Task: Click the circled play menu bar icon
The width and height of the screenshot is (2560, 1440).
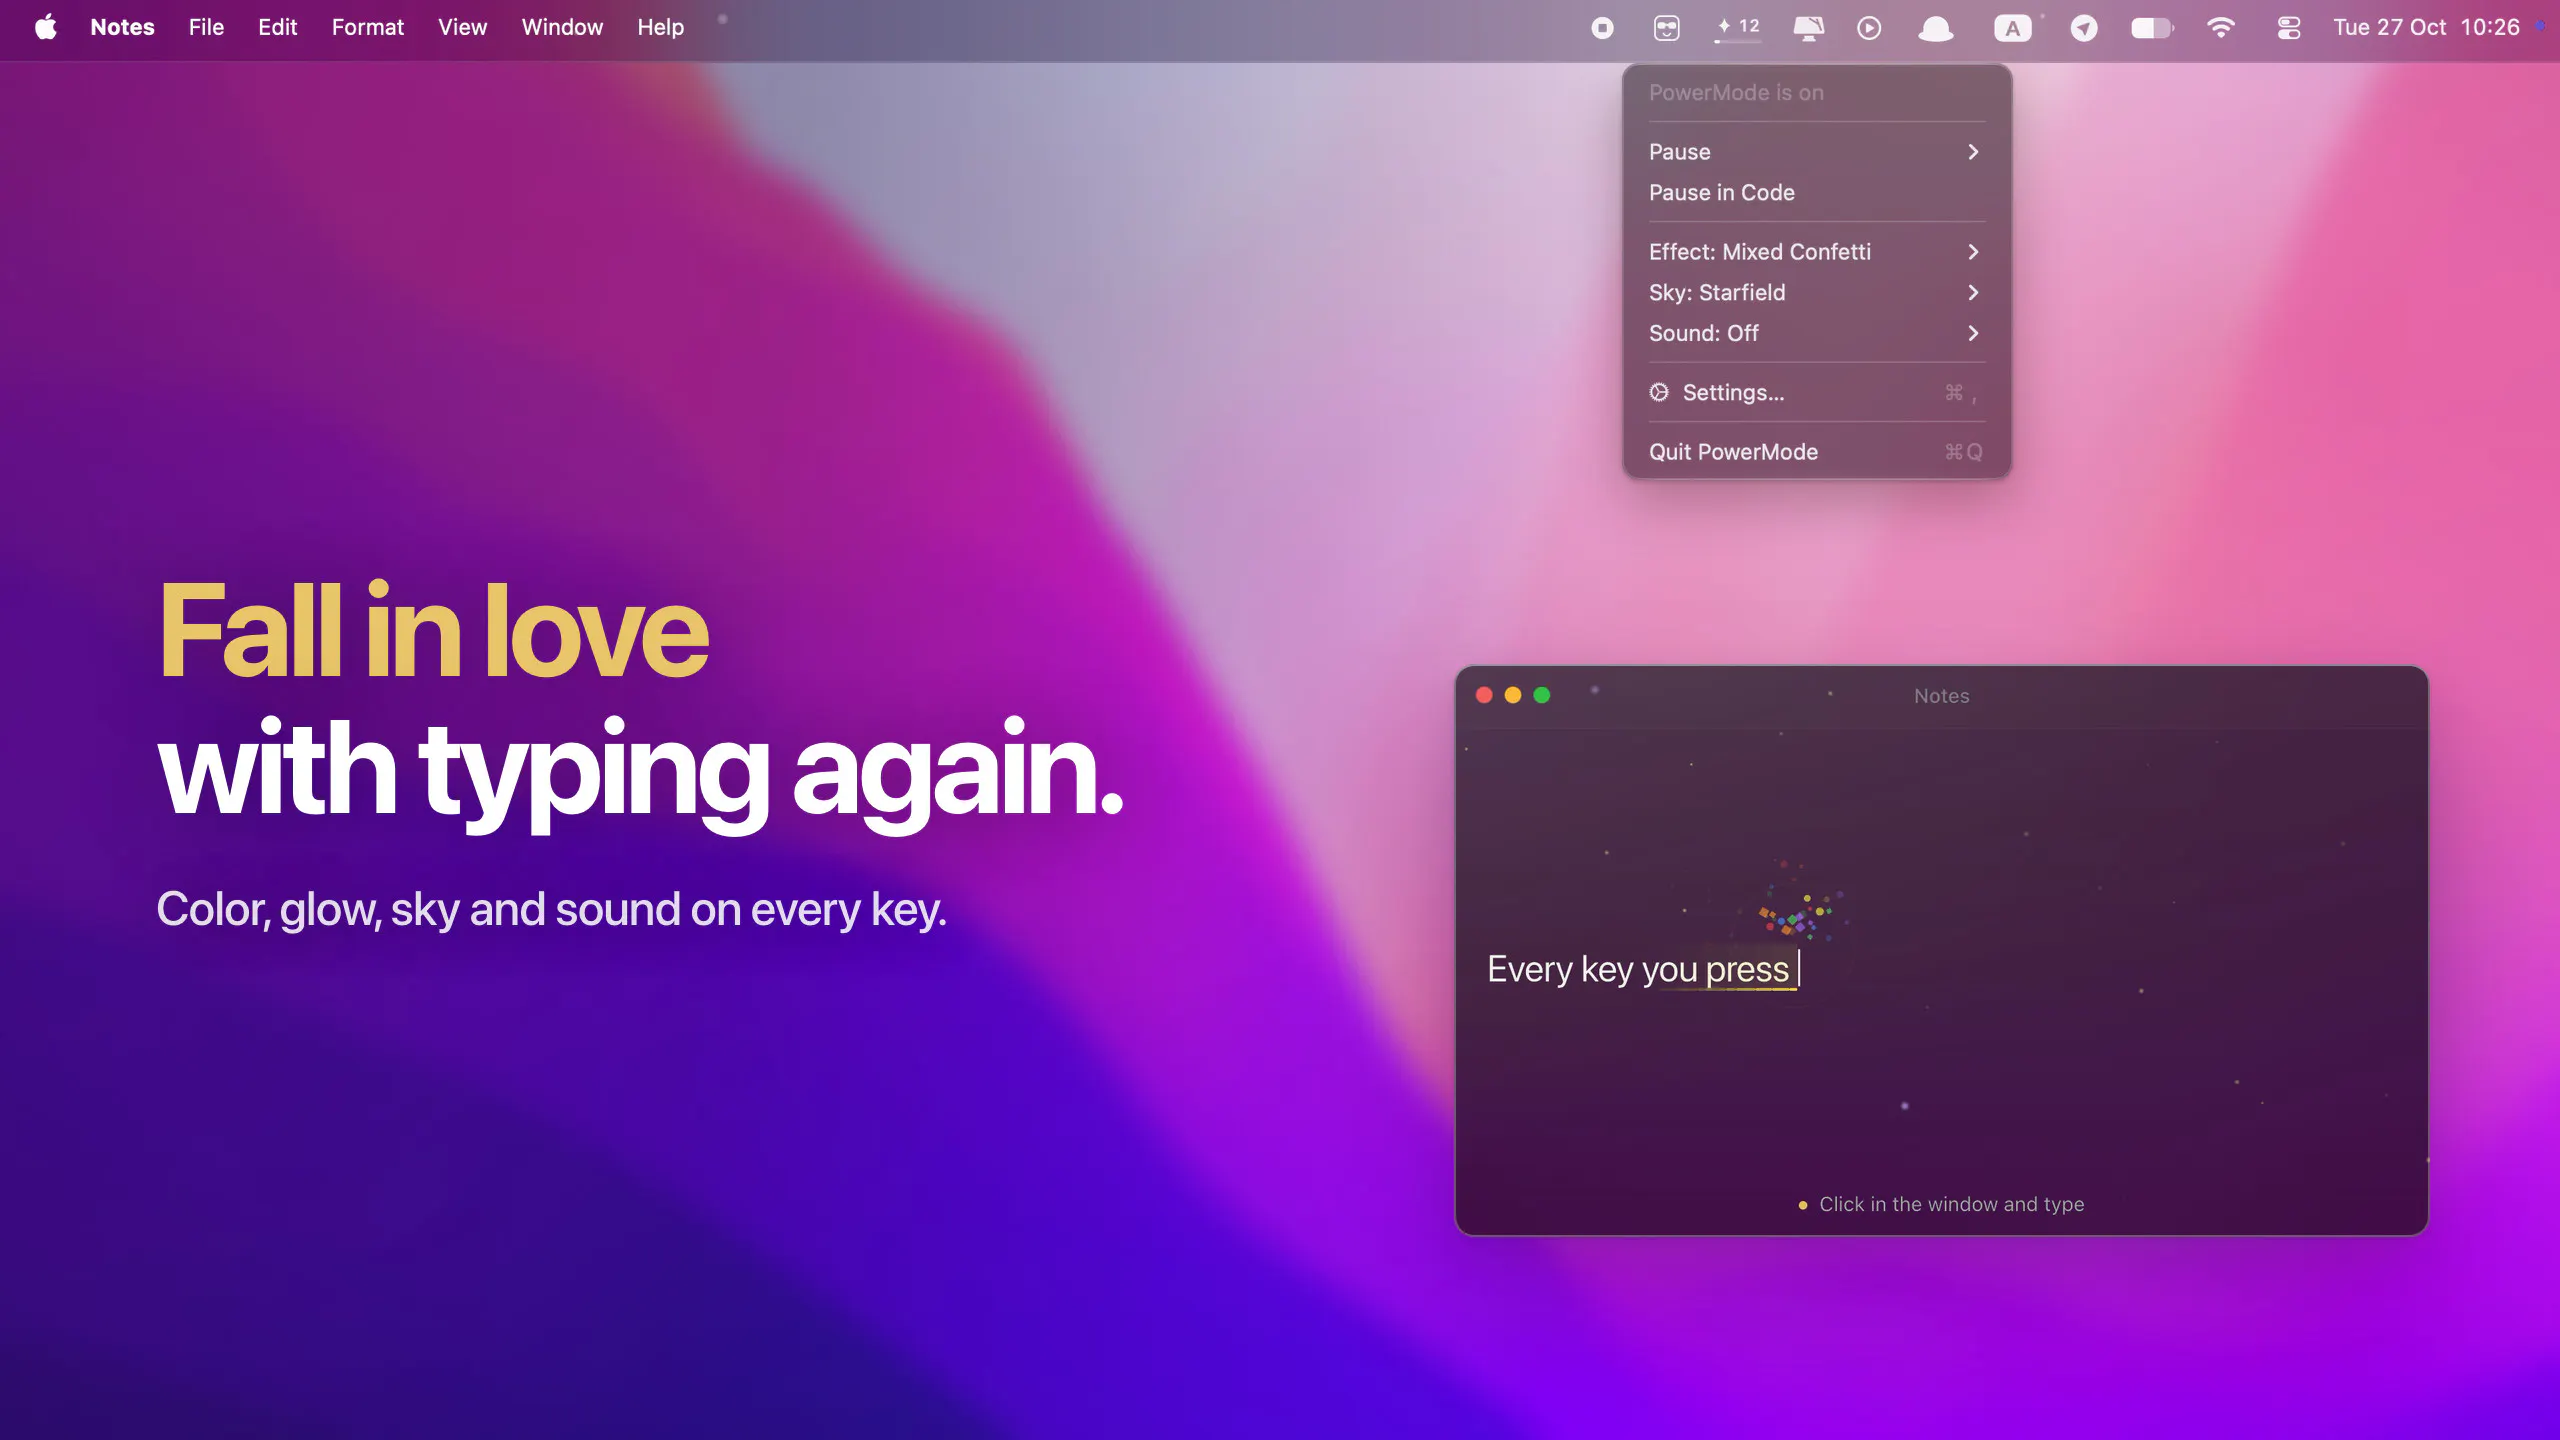Action: click(x=1869, y=28)
